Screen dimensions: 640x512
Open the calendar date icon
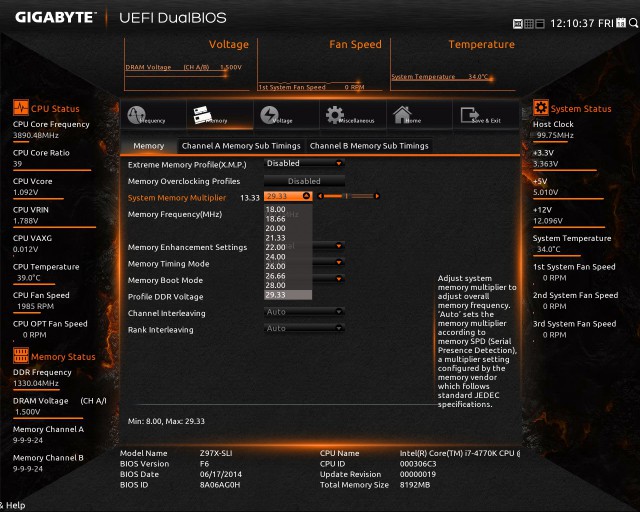coord(621,23)
